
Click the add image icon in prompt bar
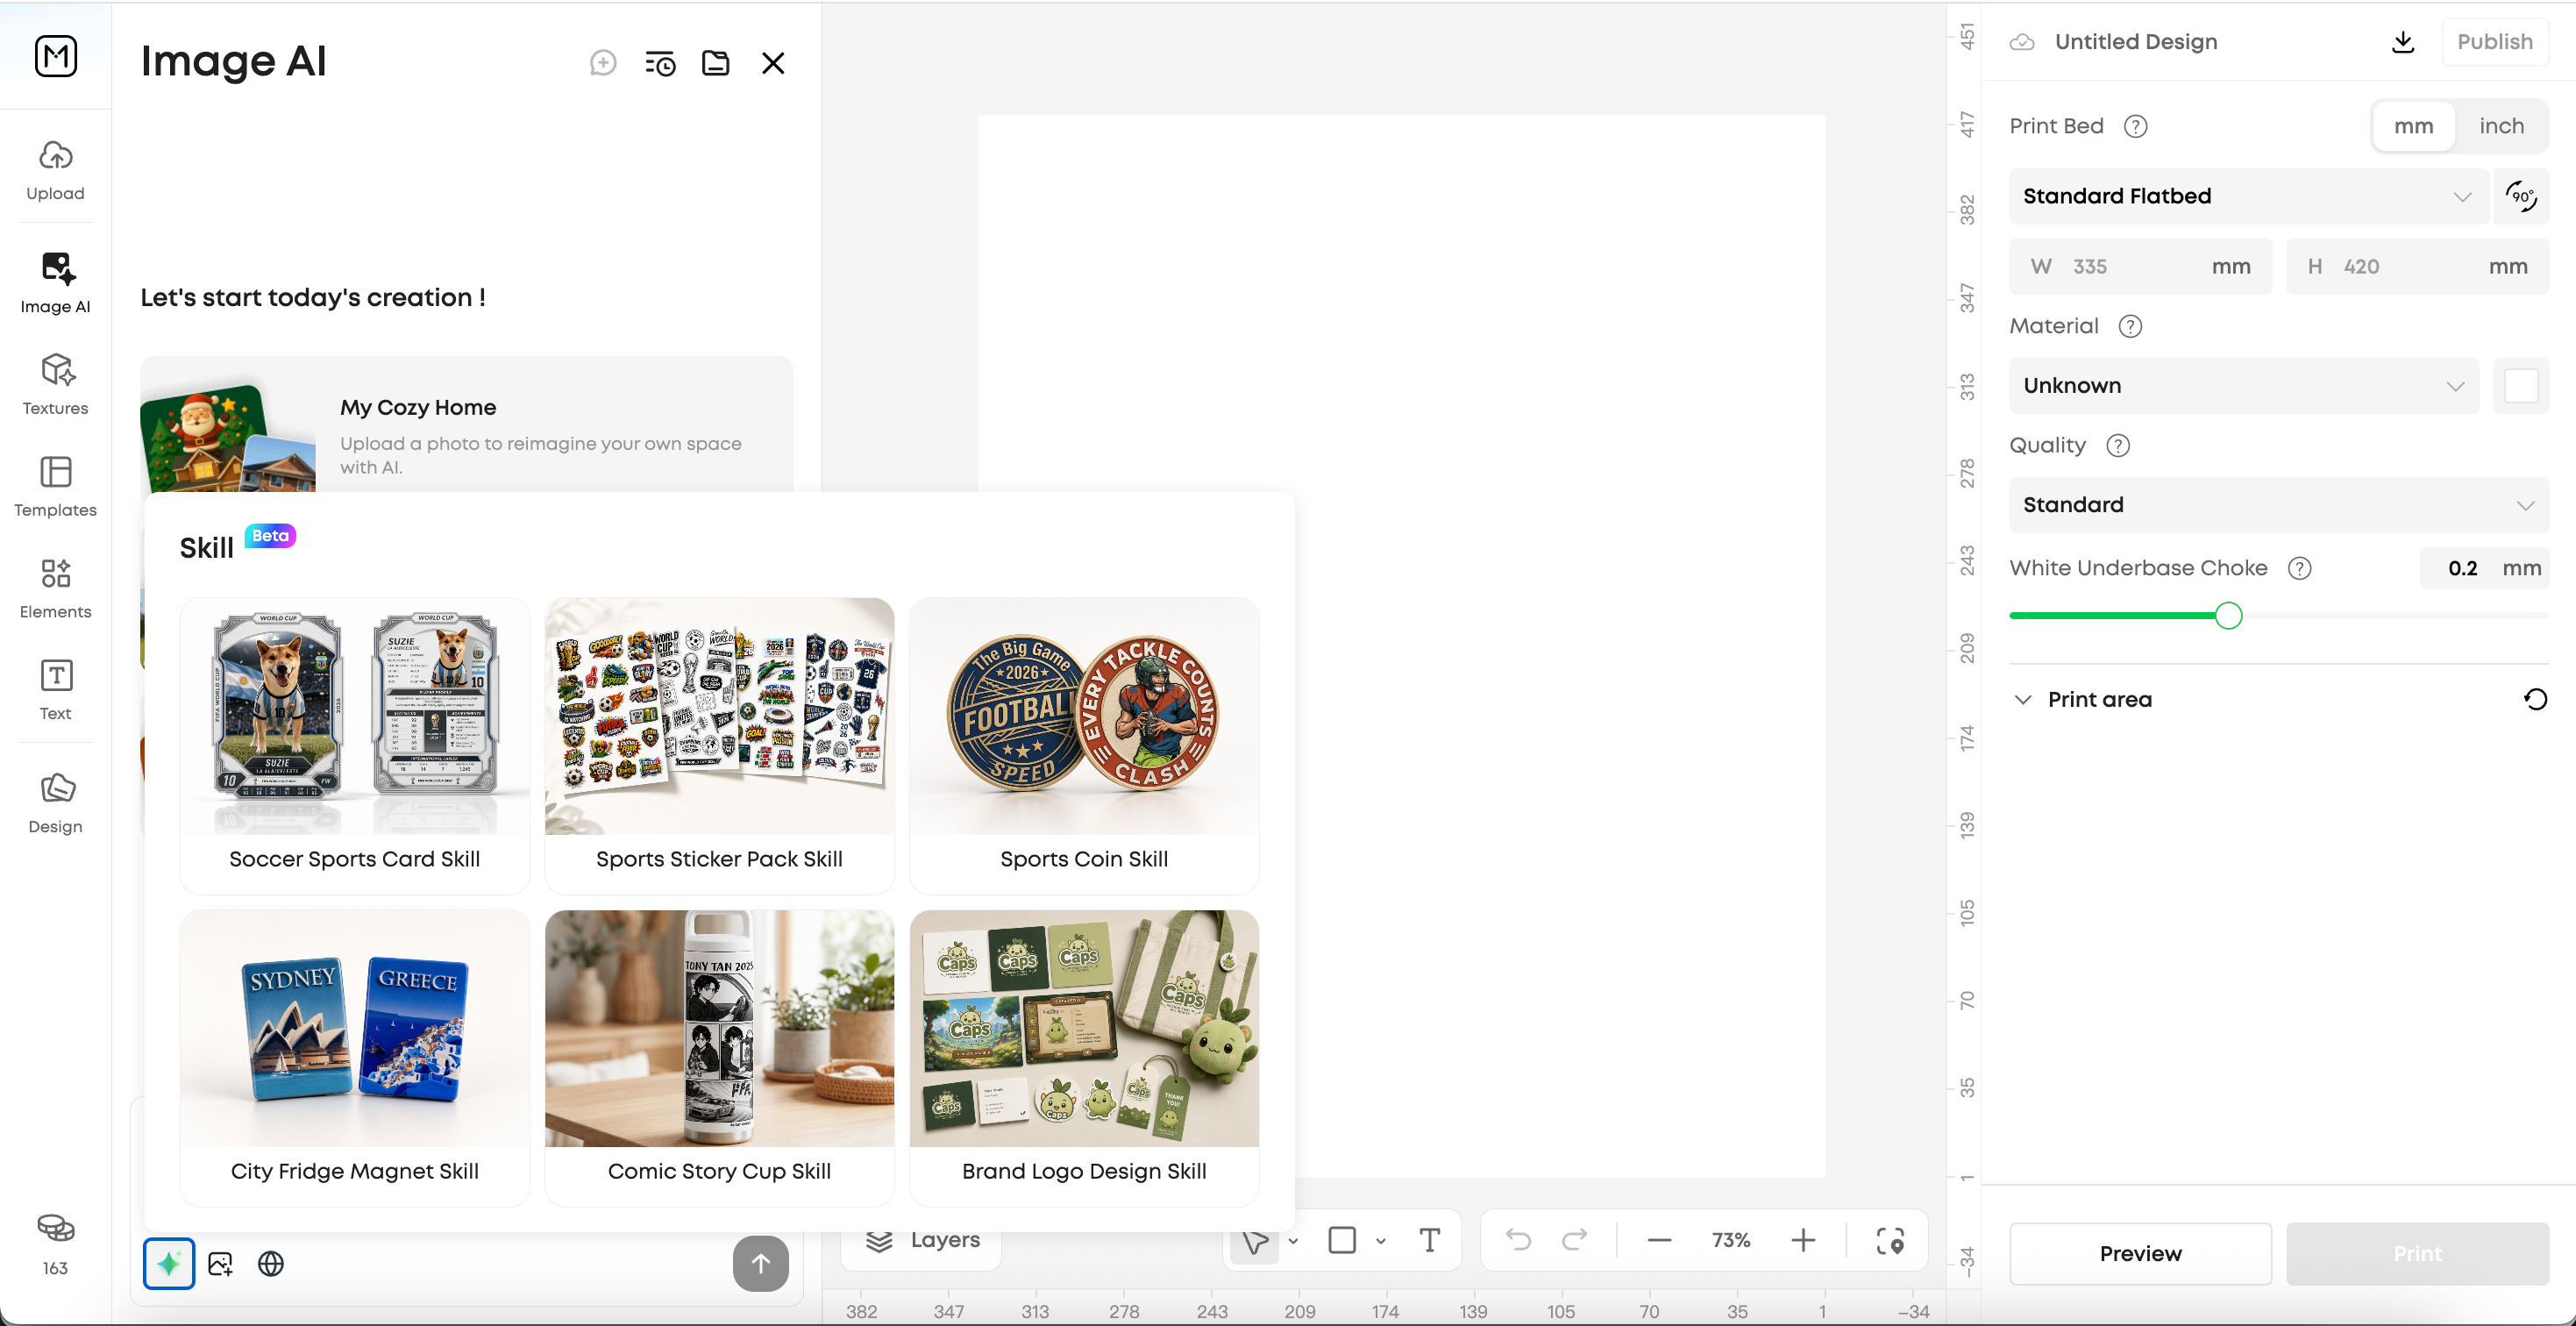pos(221,1263)
